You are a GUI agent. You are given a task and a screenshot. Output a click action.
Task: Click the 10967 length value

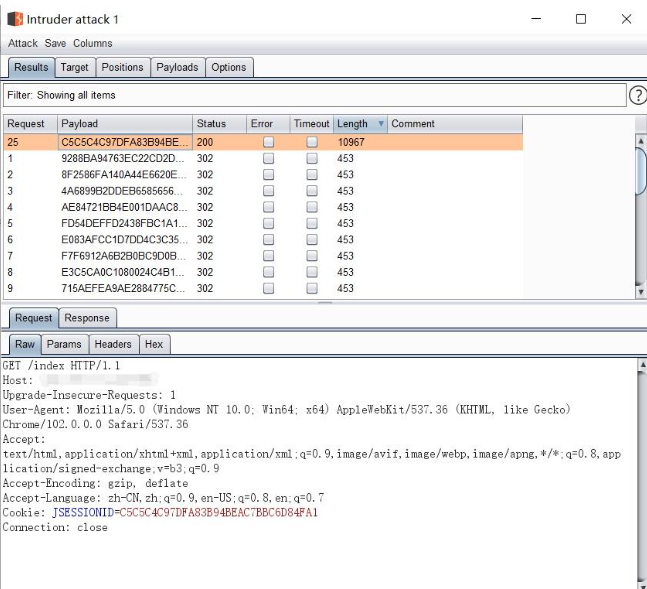[351, 142]
